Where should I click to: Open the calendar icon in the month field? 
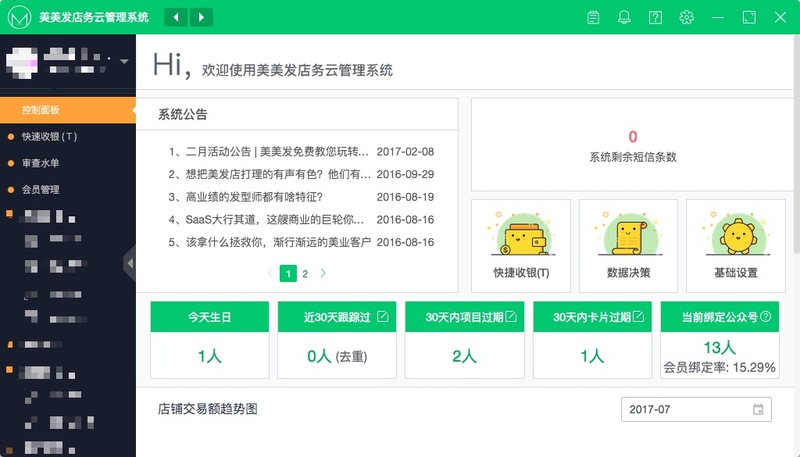758,409
